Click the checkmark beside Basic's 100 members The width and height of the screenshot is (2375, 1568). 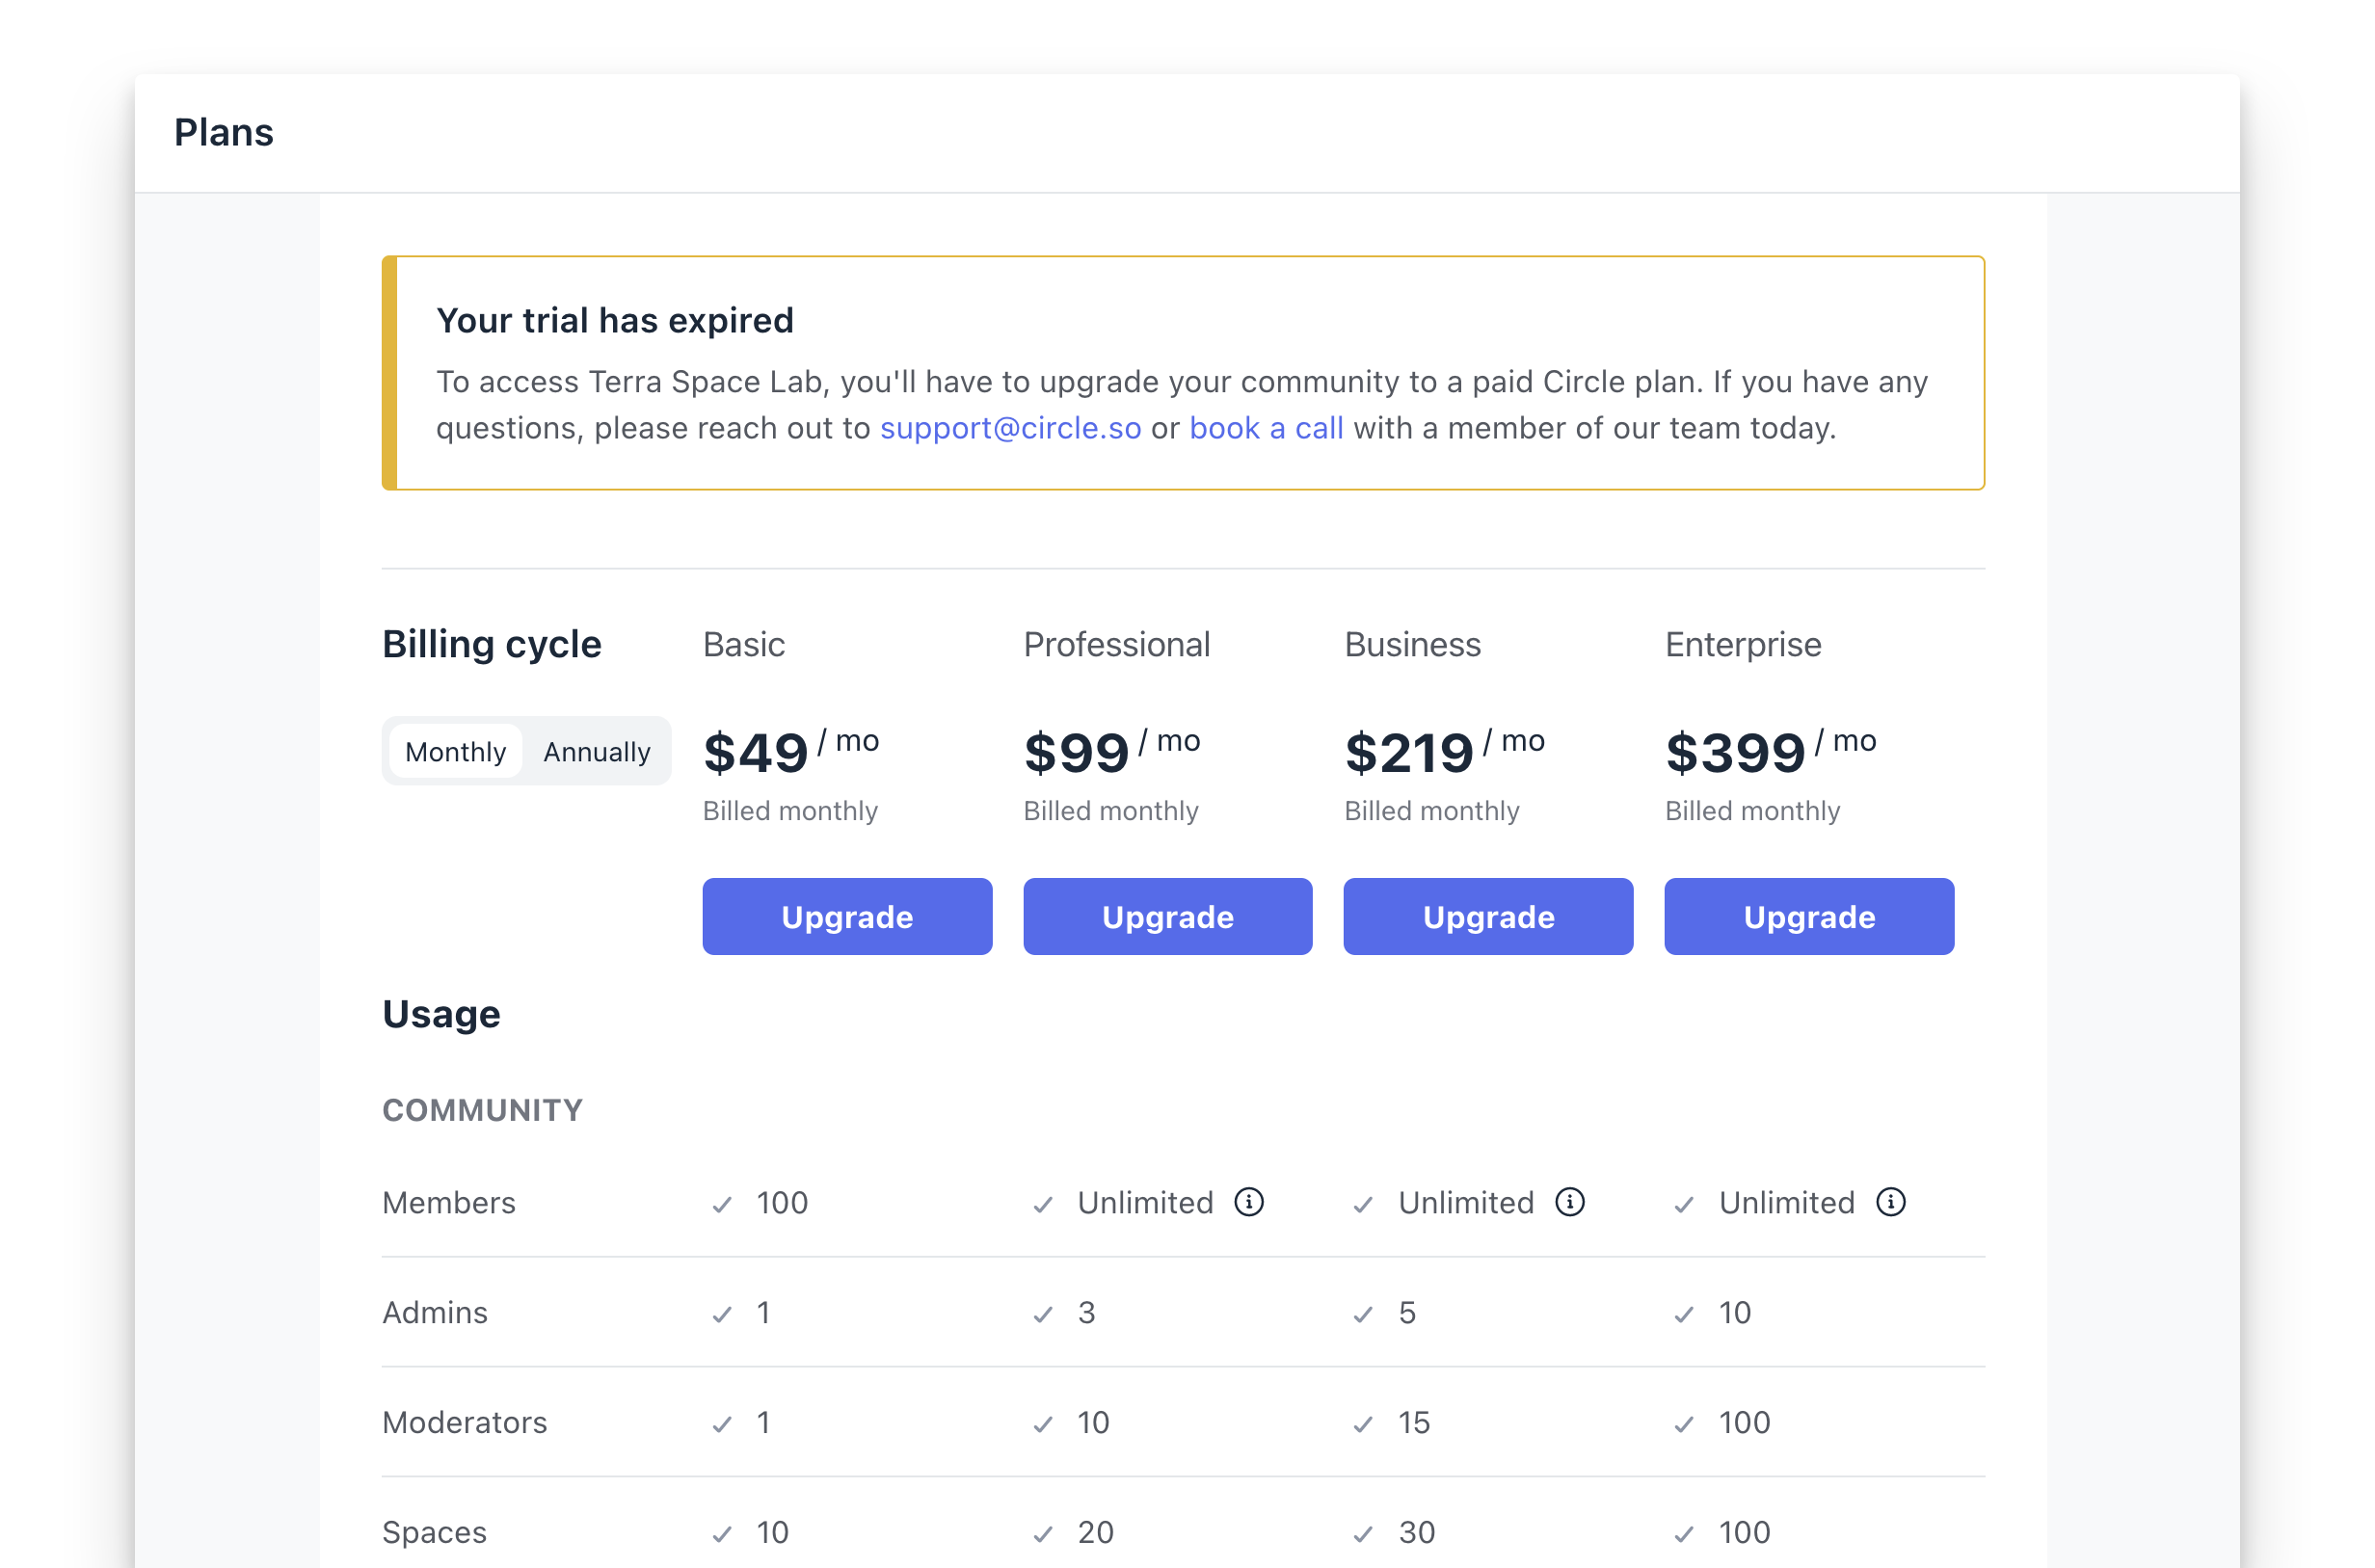(x=722, y=1205)
